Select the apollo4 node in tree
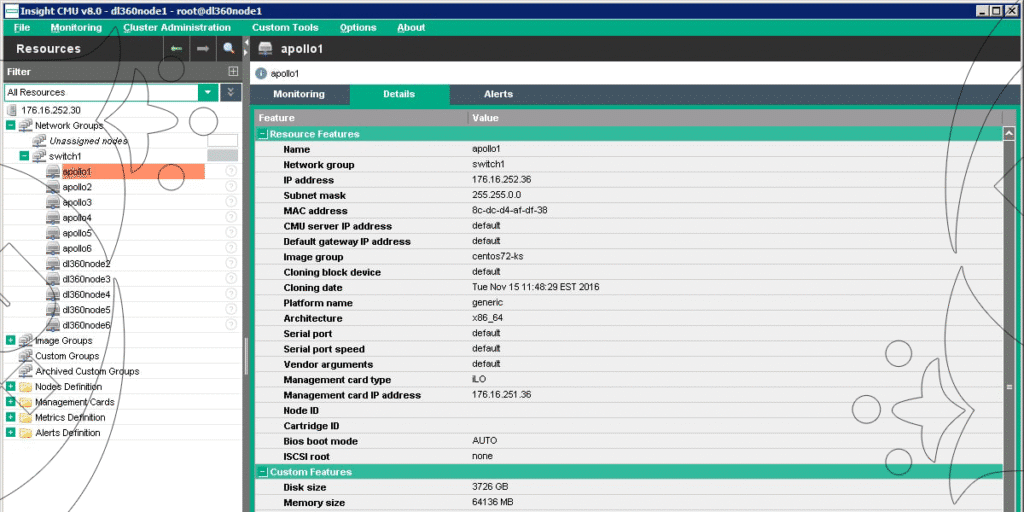Viewport: 1024px width, 512px height. (x=77, y=218)
